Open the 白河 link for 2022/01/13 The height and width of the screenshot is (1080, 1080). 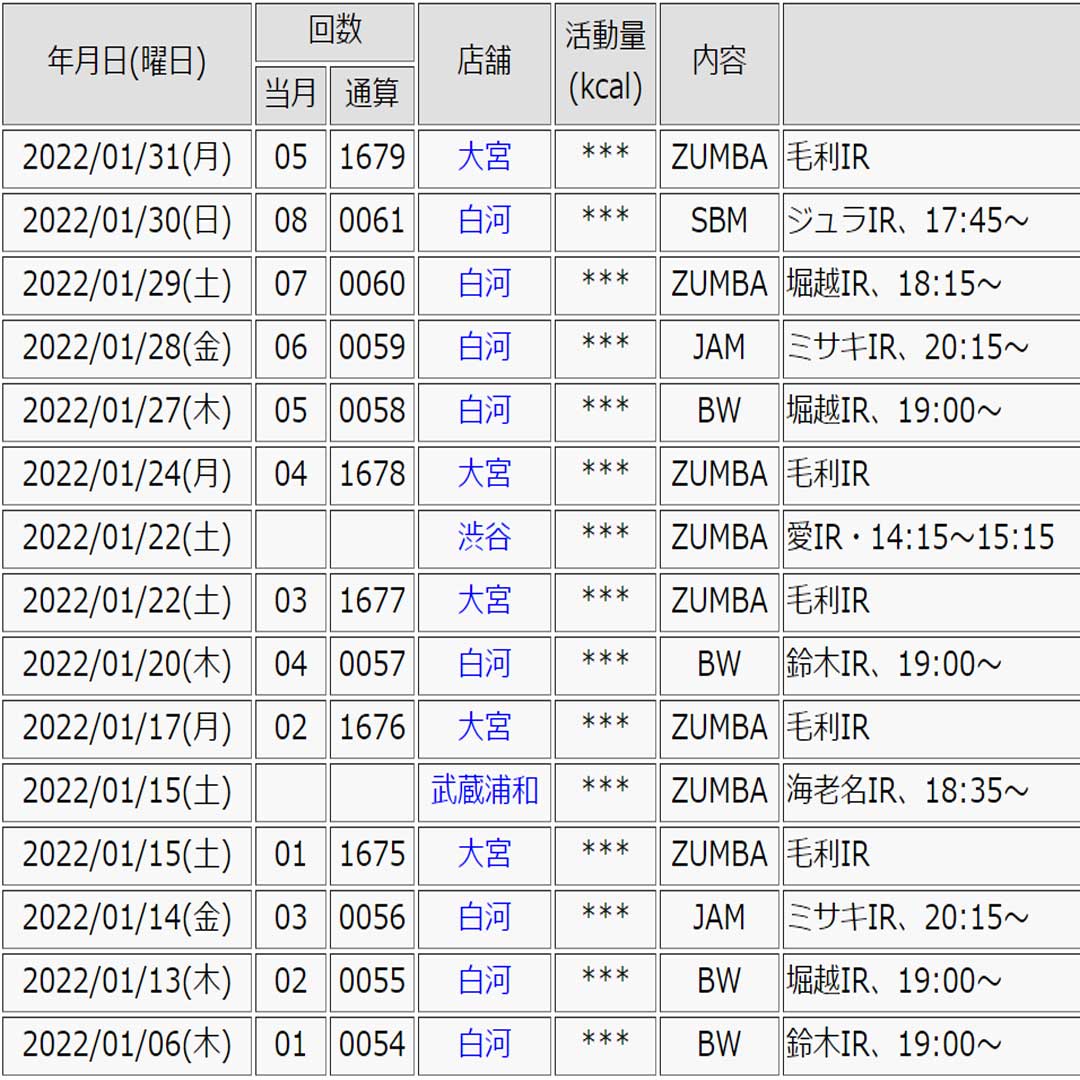(484, 981)
